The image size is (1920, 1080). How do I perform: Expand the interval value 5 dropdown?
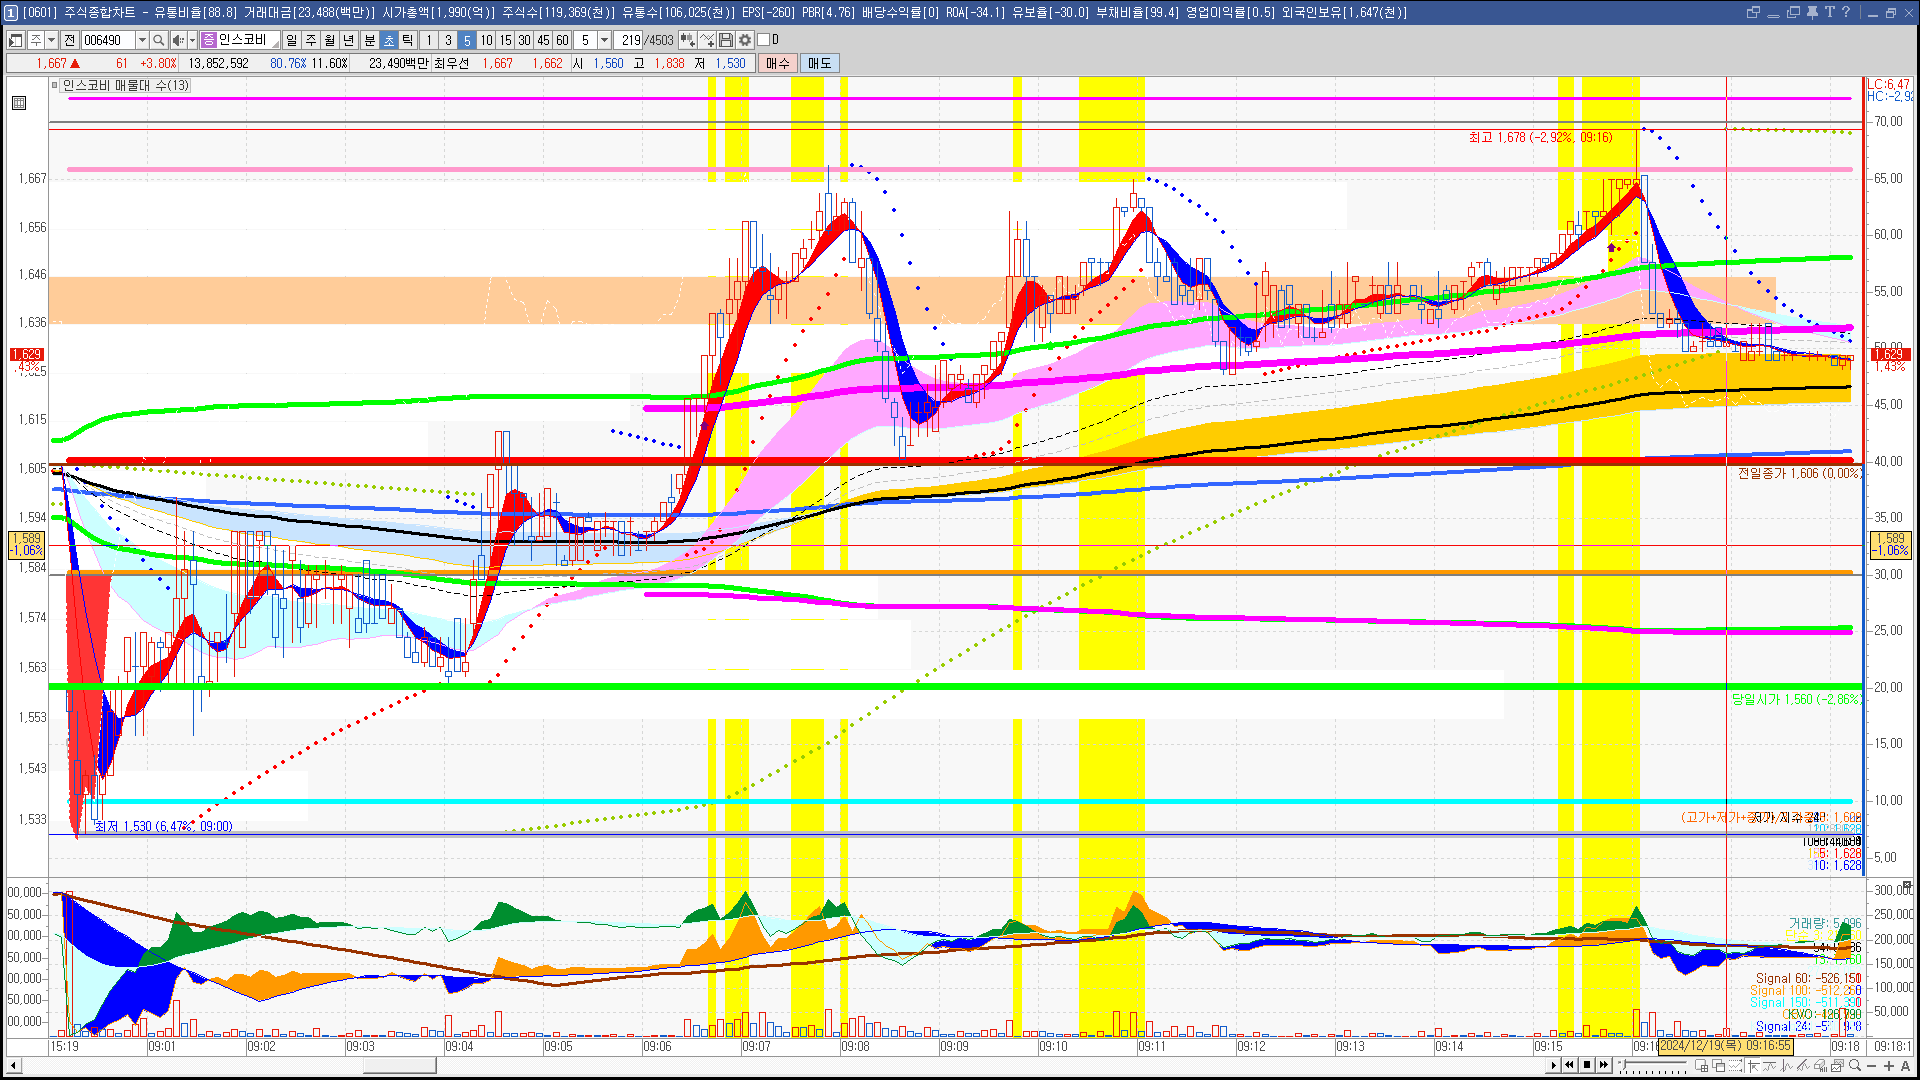click(x=604, y=40)
